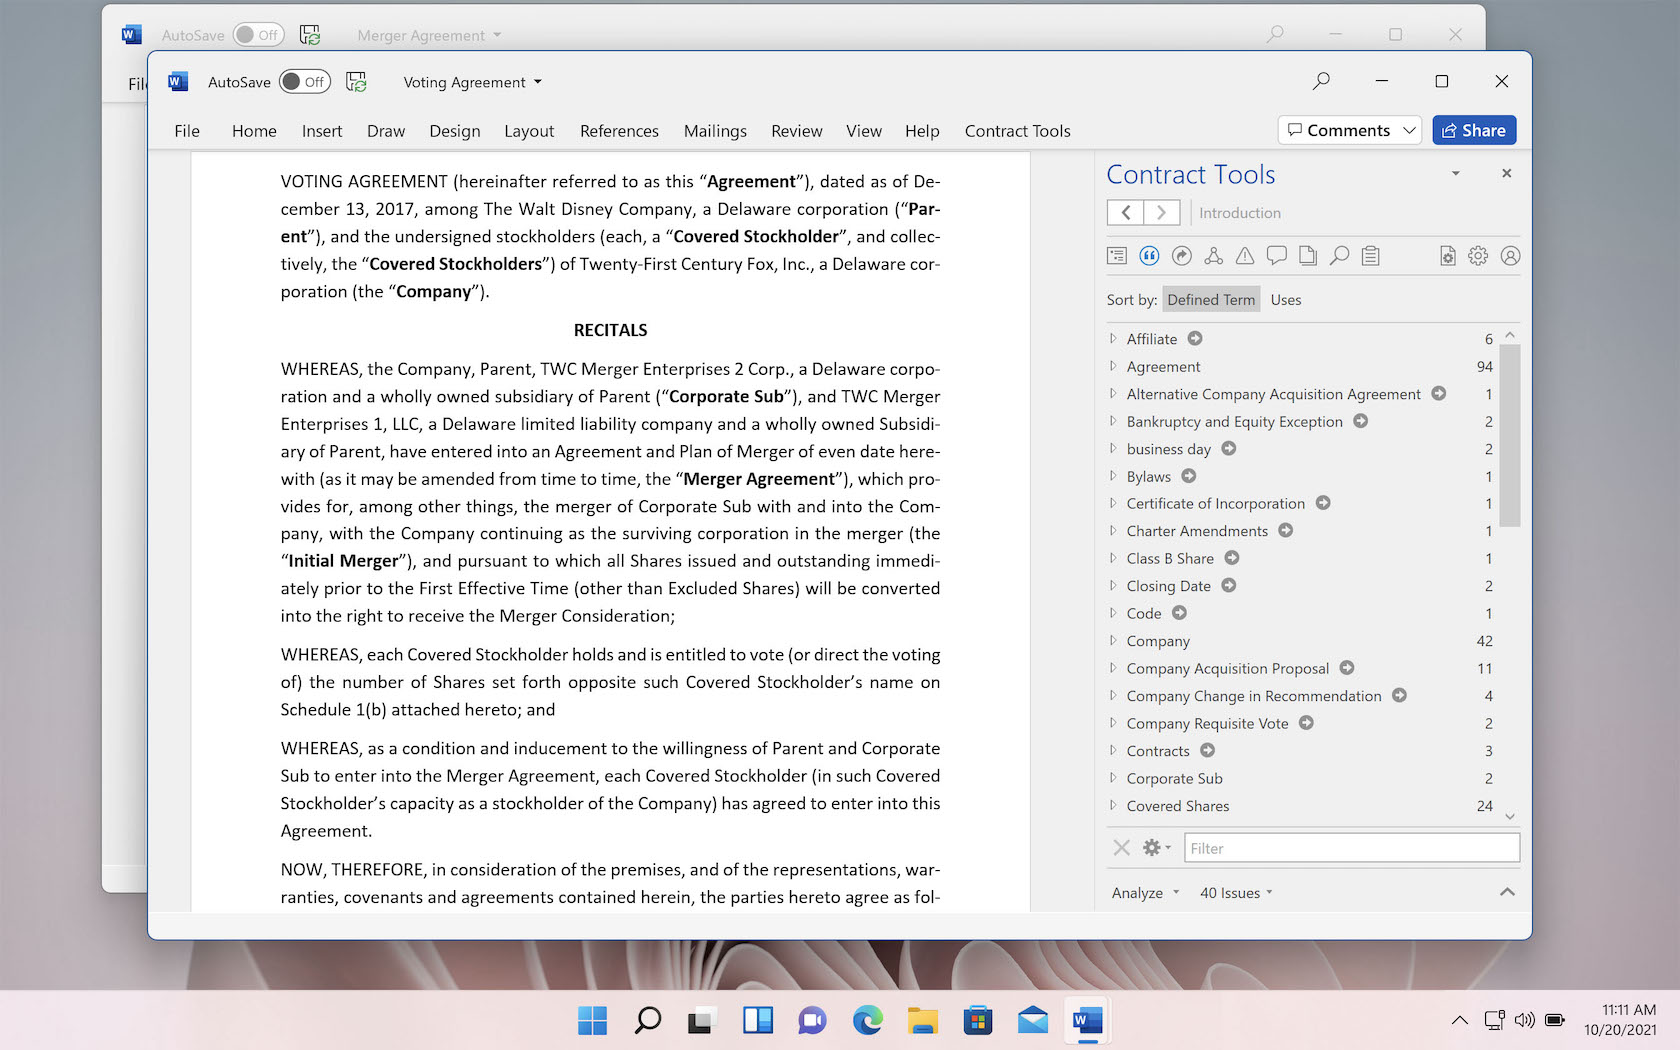This screenshot has width=1680, height=1050.
Task: Click the term list vertical scrollbar thumb
Action: tap(1510, 435)
